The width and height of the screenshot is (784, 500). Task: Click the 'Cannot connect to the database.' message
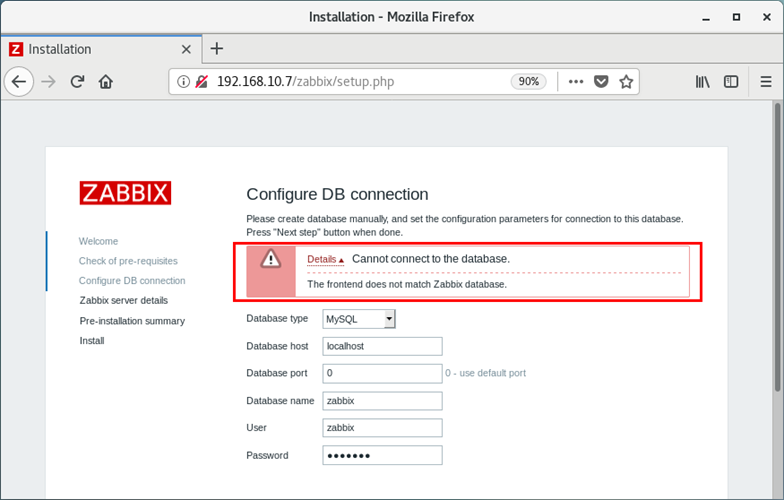click(431, 258)
